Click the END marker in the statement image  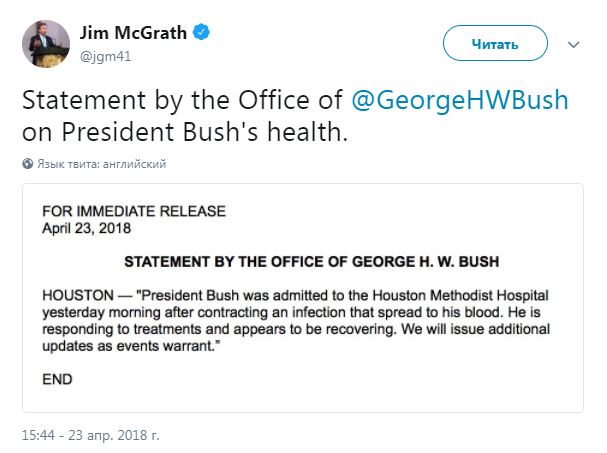pos(58,379)
